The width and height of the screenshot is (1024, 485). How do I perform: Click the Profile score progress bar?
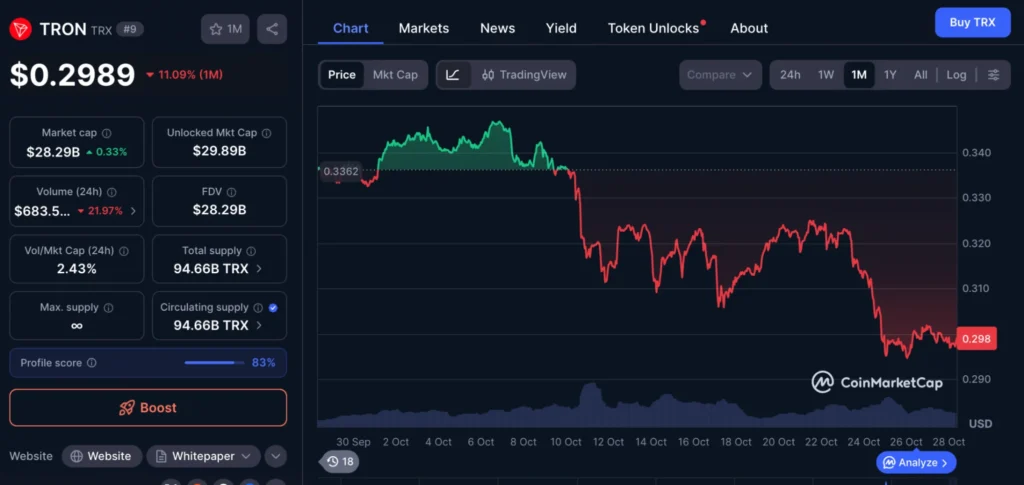pyautogui.click(x=214, y=363)
